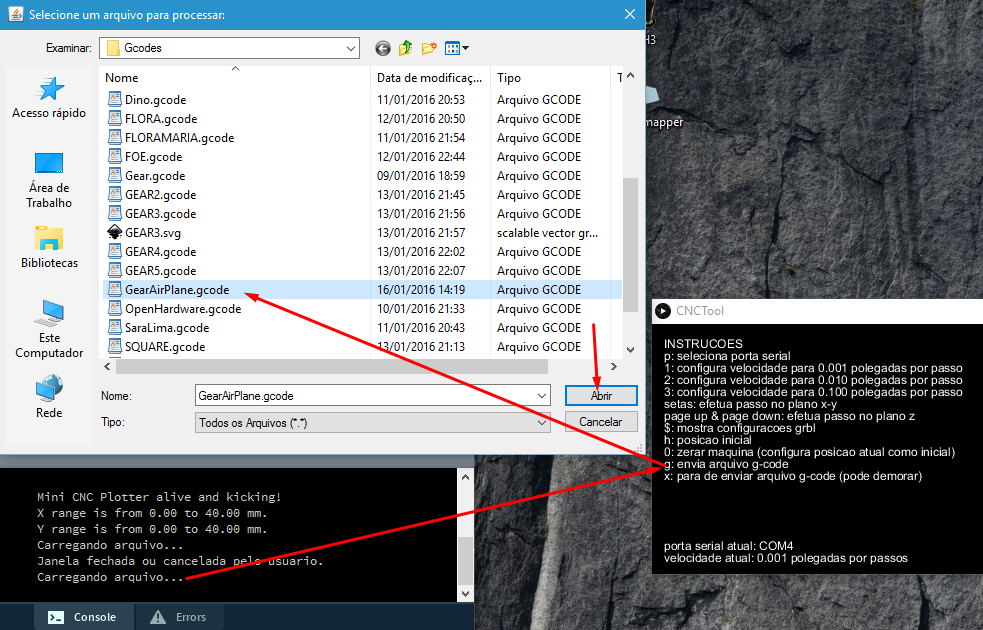Viewport: 983px width, 630px height.
Task: Click the file list horizontal scrollbar thumb
Action: 332,366
